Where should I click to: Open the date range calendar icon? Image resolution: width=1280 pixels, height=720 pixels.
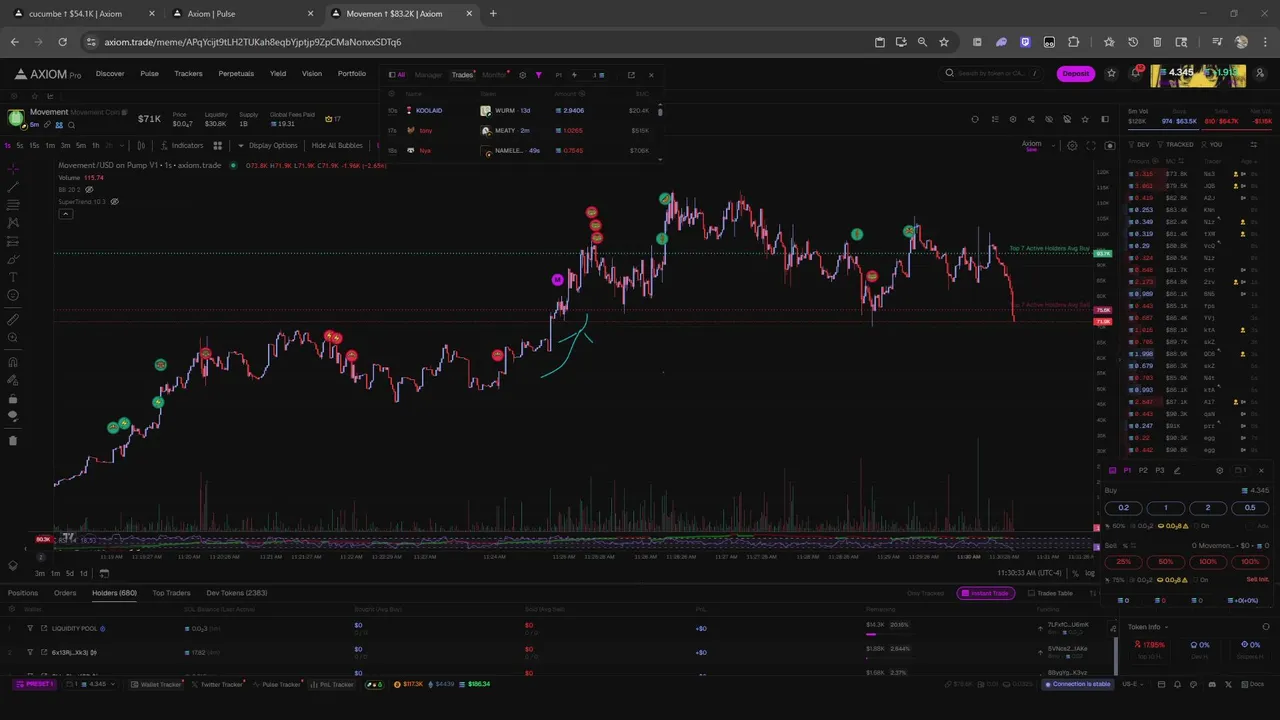click(x=104, y=573)
